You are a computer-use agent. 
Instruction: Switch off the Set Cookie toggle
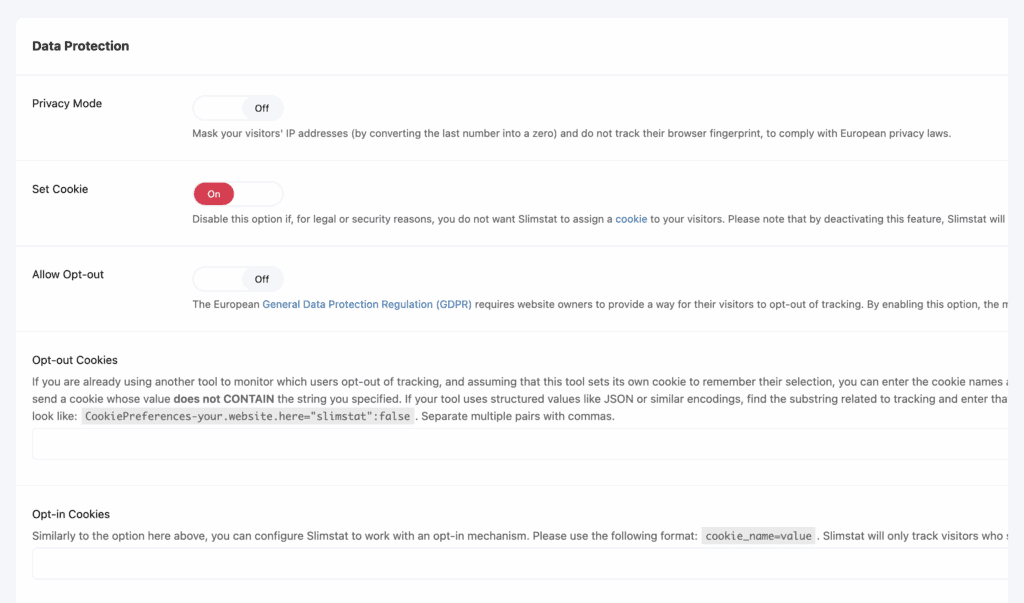238,194
